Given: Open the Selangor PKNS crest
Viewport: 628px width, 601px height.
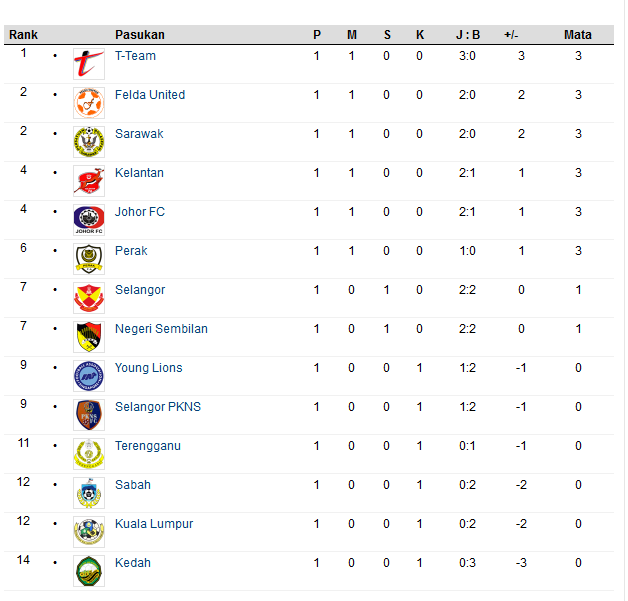Looking at the screenshot, I should coord(89,415).
